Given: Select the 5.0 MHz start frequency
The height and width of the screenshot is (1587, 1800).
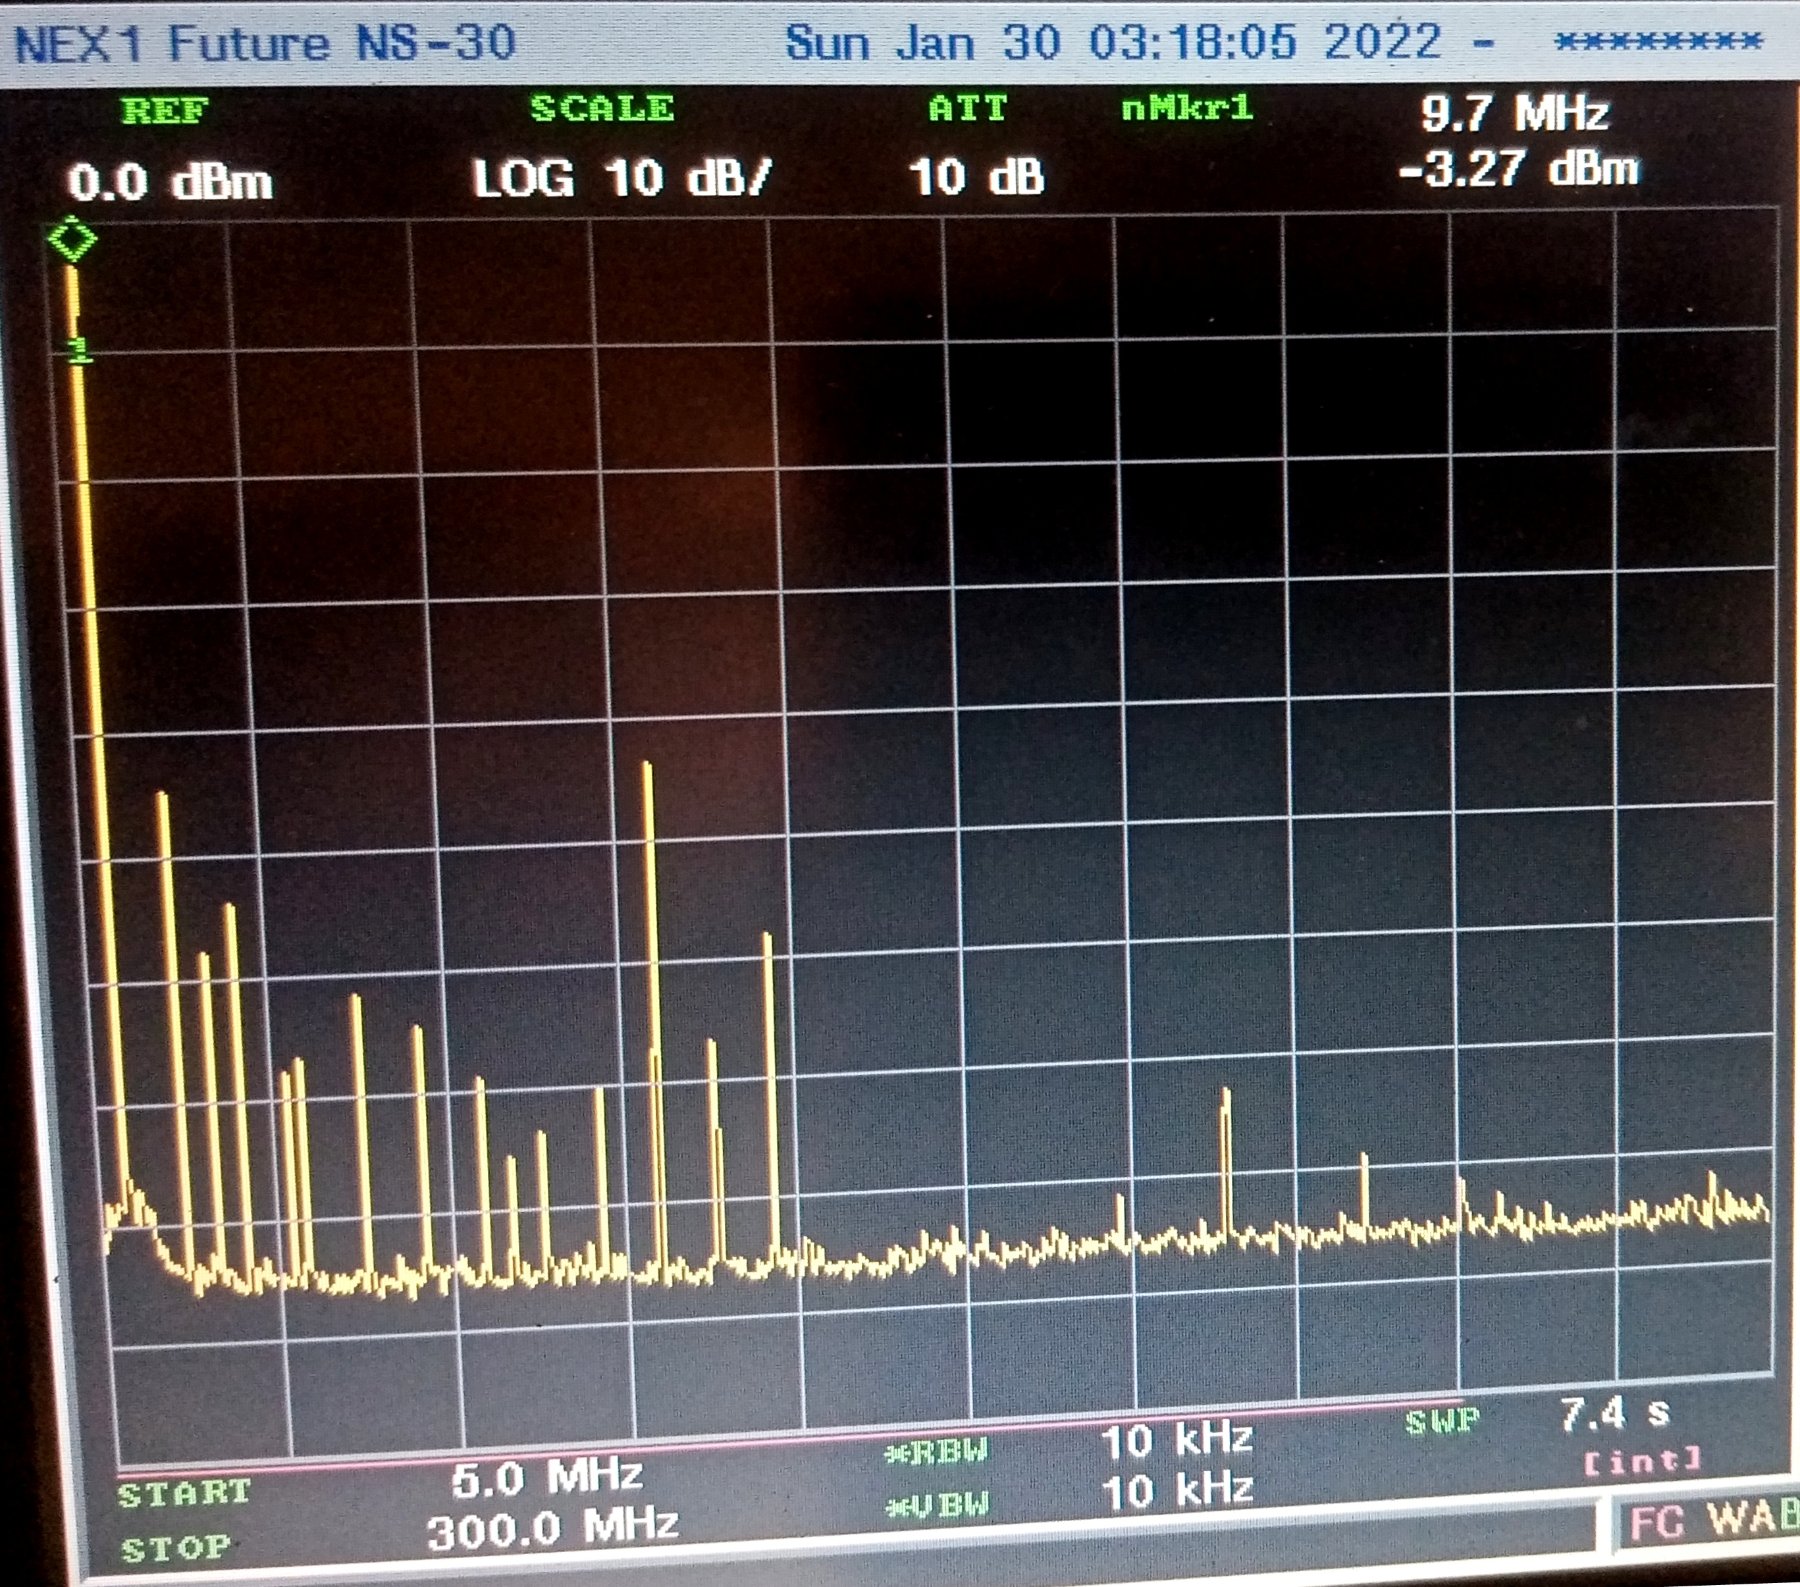Looking at the screenshot, I should (546, 1478).
